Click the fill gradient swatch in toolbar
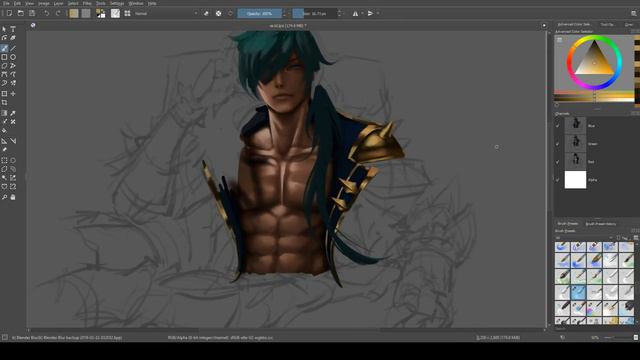This screenshot has width=640, height=360. click(74, 13)
